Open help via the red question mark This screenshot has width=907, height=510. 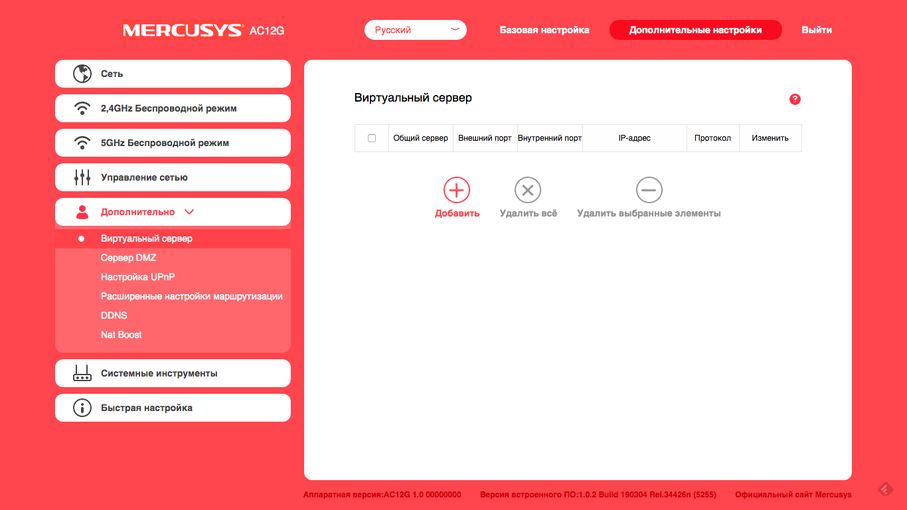pos(795,99)
